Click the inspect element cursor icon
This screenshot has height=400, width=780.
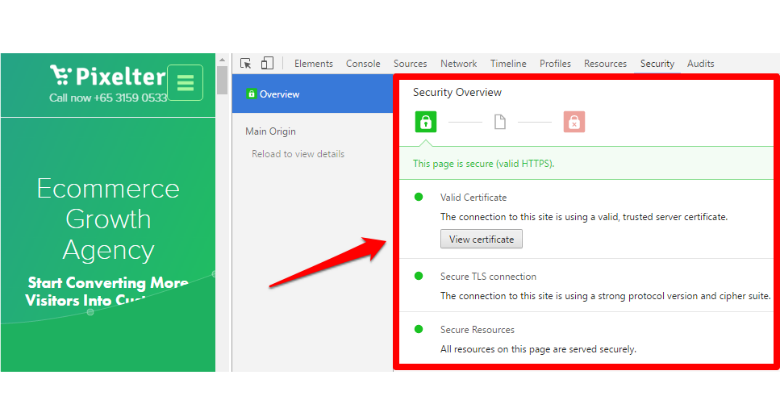246,64
